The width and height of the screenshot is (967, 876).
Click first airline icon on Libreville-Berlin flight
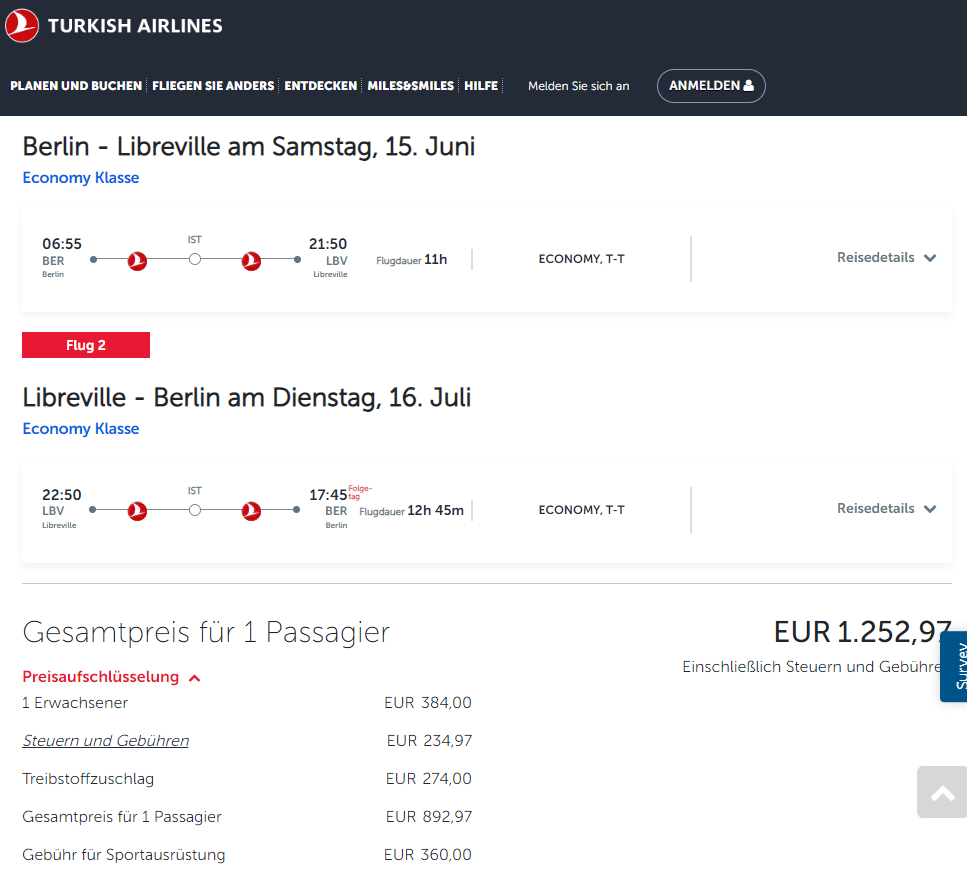point(138,511)
